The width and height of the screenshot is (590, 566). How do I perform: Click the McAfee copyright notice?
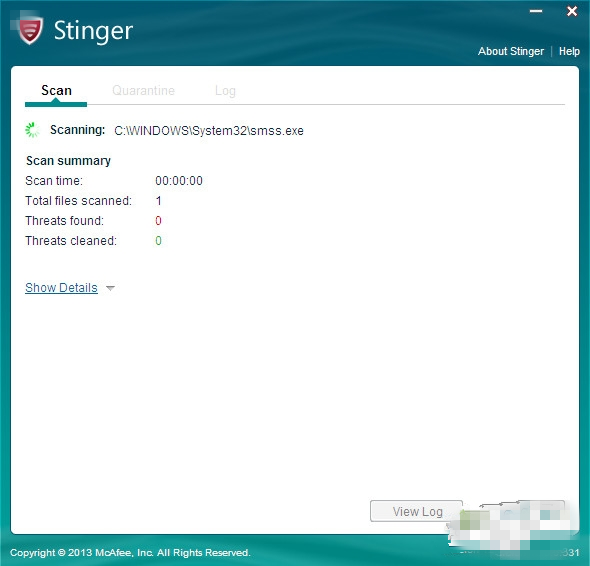coord(130,552)
